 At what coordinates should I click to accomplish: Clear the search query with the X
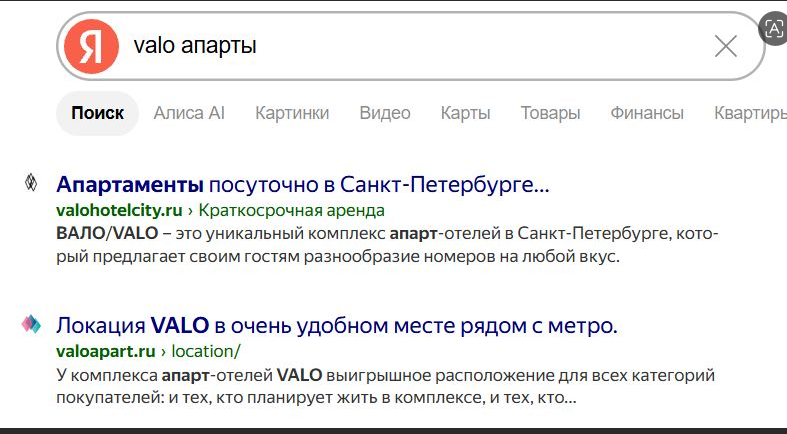726,46
